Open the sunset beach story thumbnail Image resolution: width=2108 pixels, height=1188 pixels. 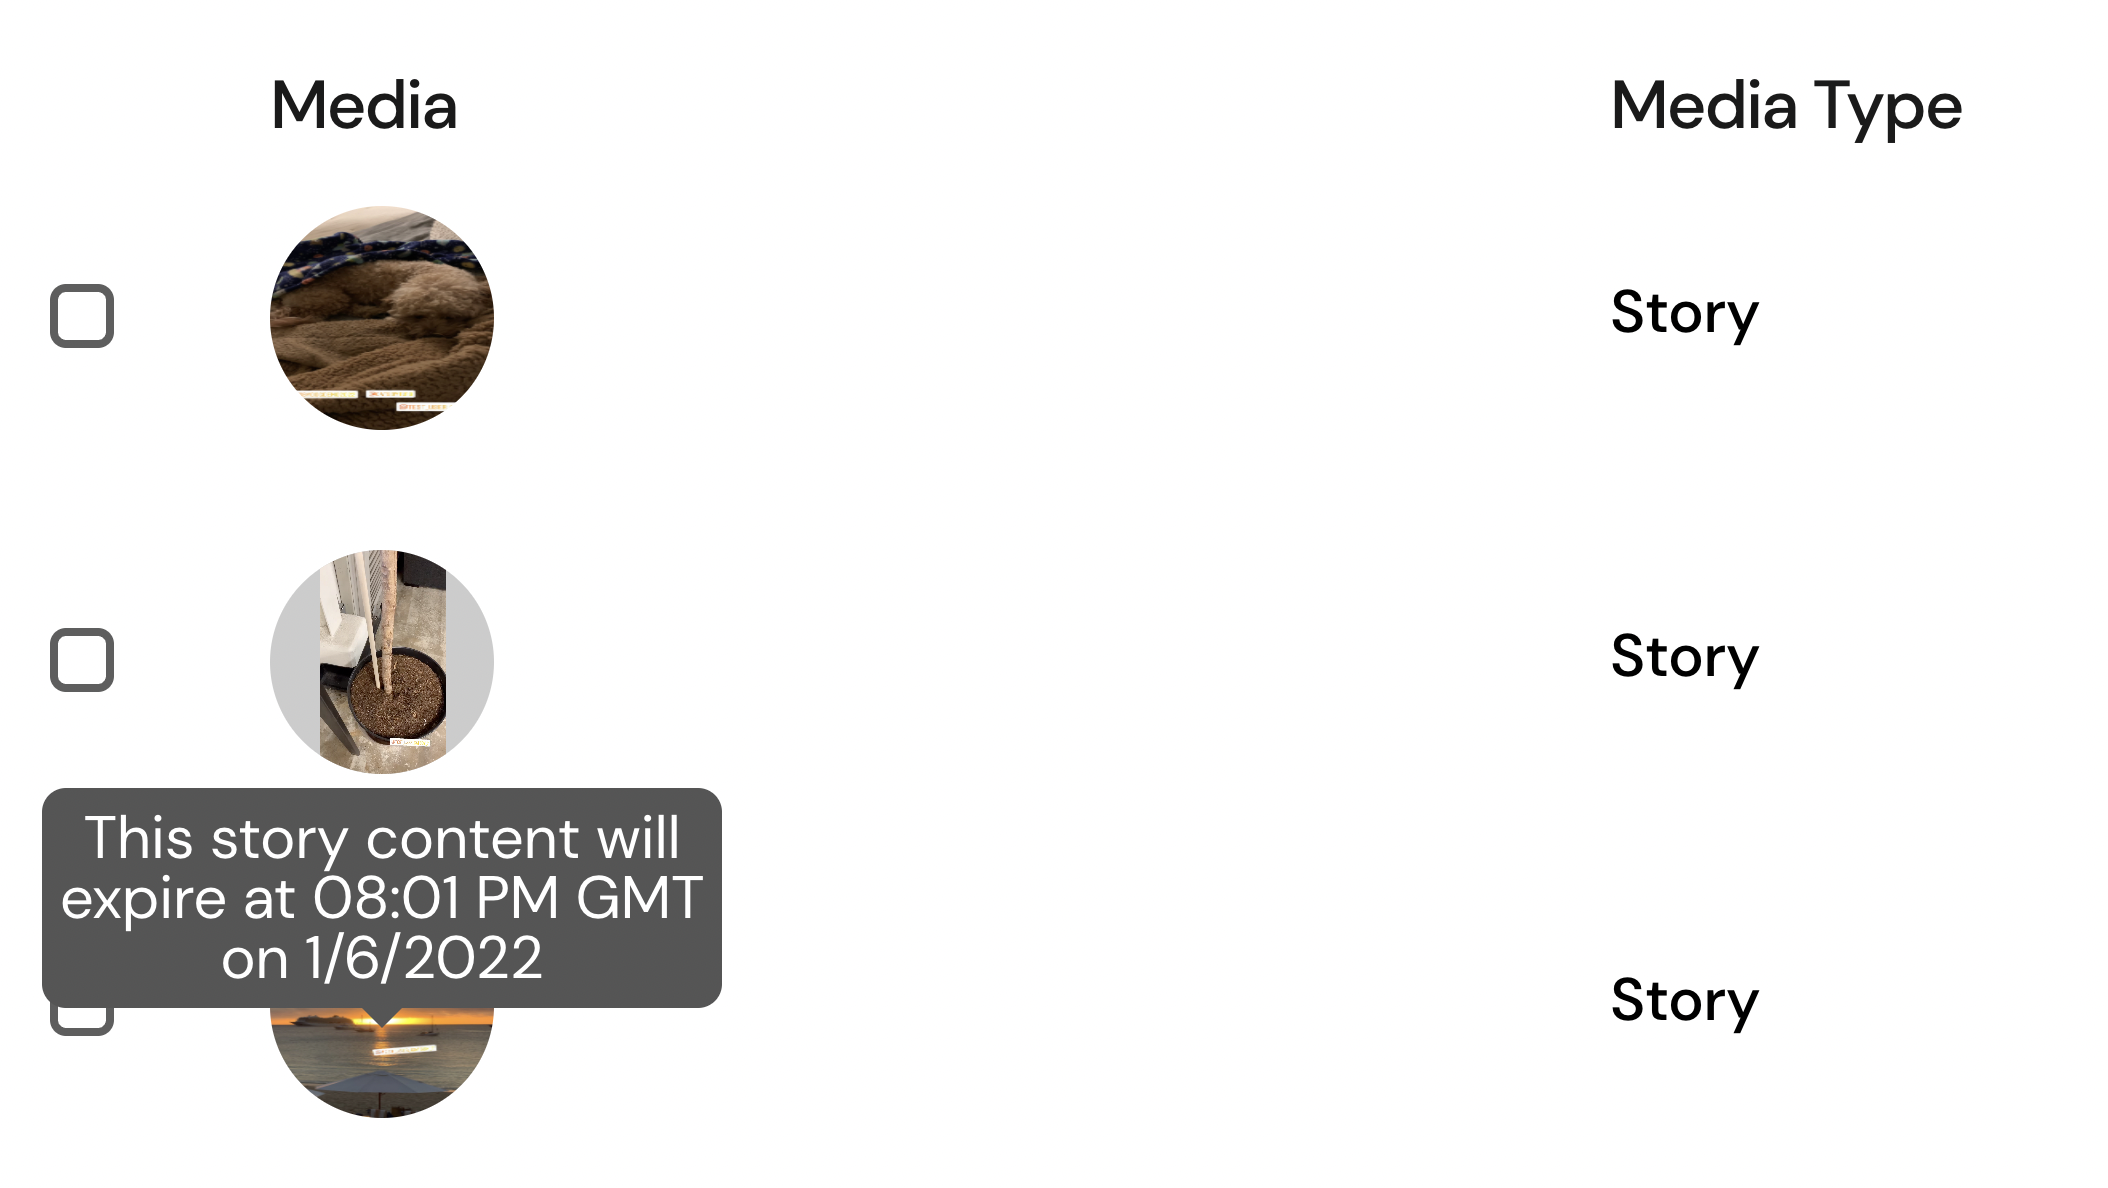[382, 1062]
